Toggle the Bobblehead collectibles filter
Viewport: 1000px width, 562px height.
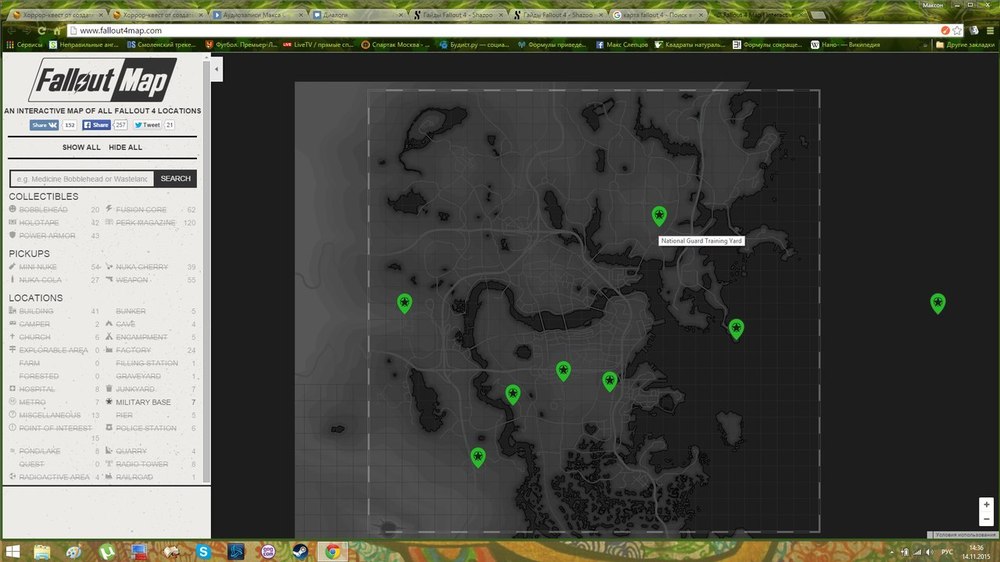(43, 209)
